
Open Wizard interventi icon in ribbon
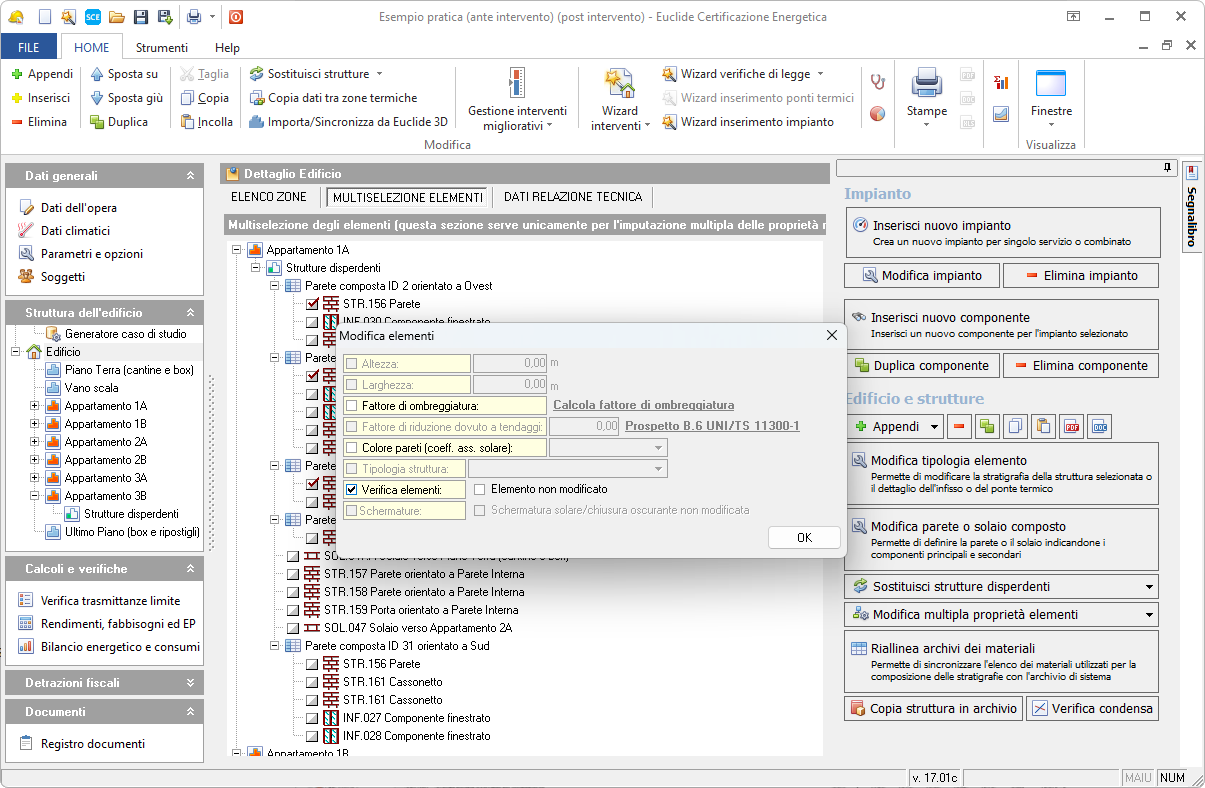click(x=619, y=85)
